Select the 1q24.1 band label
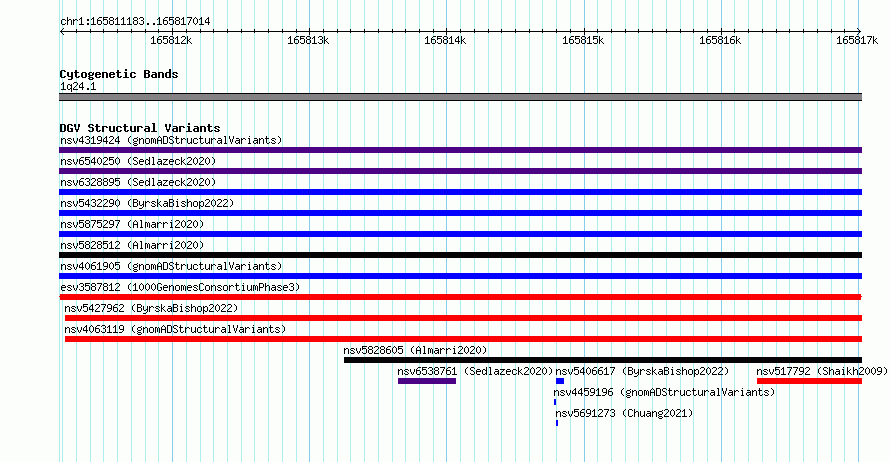 78,86
